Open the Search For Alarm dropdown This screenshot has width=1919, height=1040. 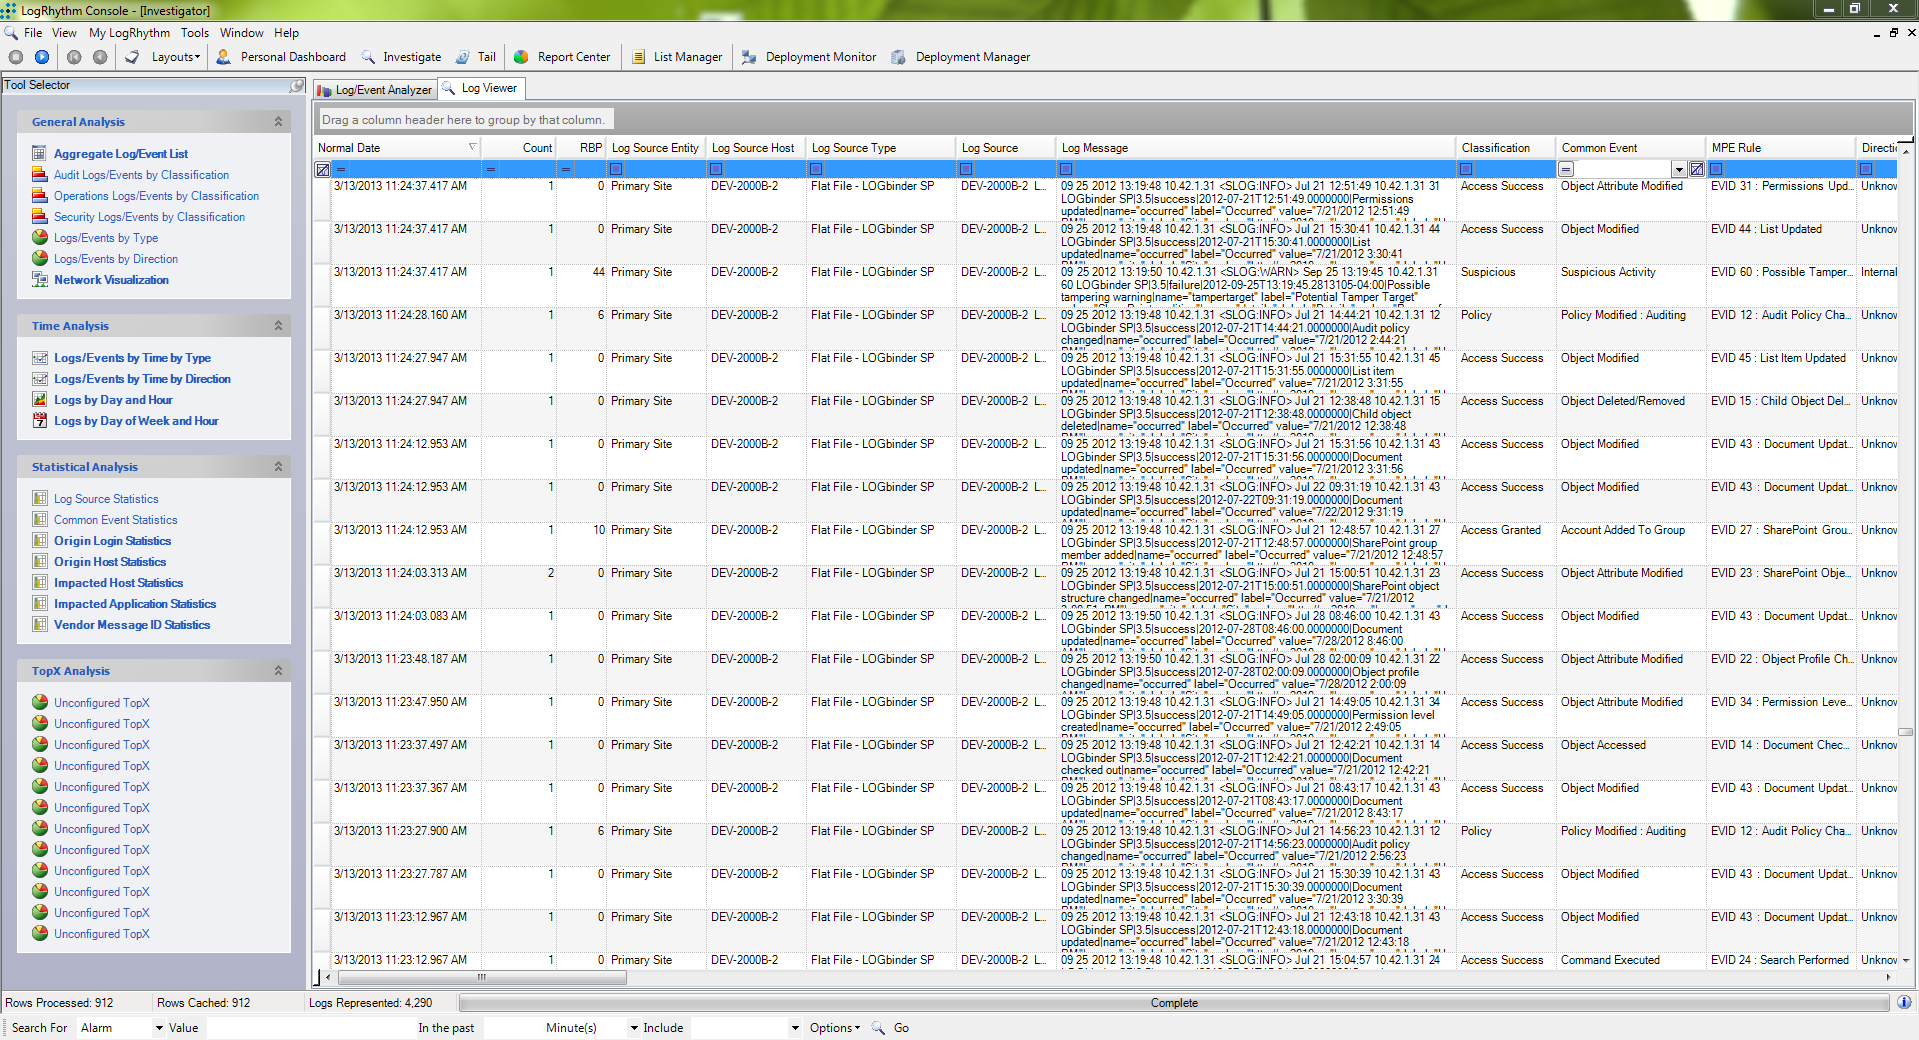tap(158, 1028)
